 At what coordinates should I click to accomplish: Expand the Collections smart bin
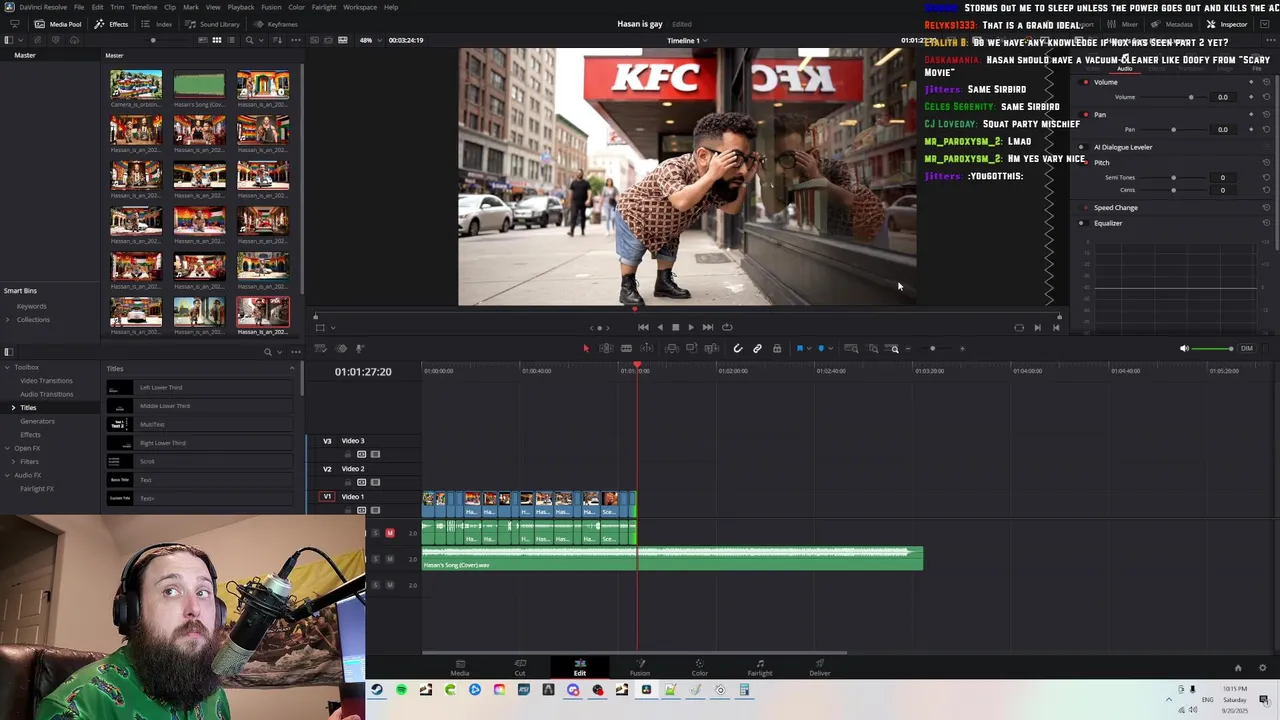7,320
